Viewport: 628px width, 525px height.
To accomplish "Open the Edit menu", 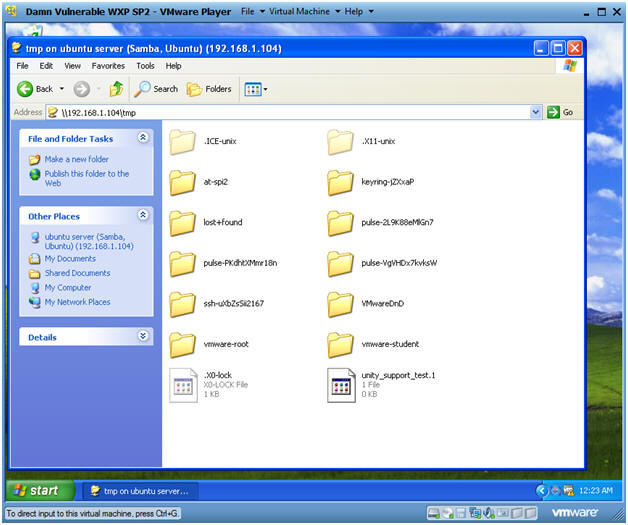I will tap(46, 66).
